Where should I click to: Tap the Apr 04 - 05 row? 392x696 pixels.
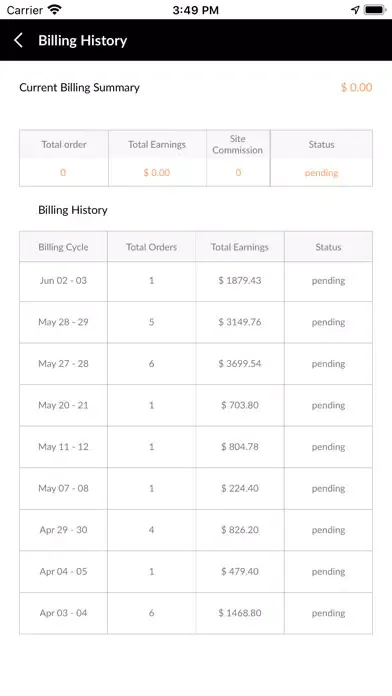(x=196, y=572)
